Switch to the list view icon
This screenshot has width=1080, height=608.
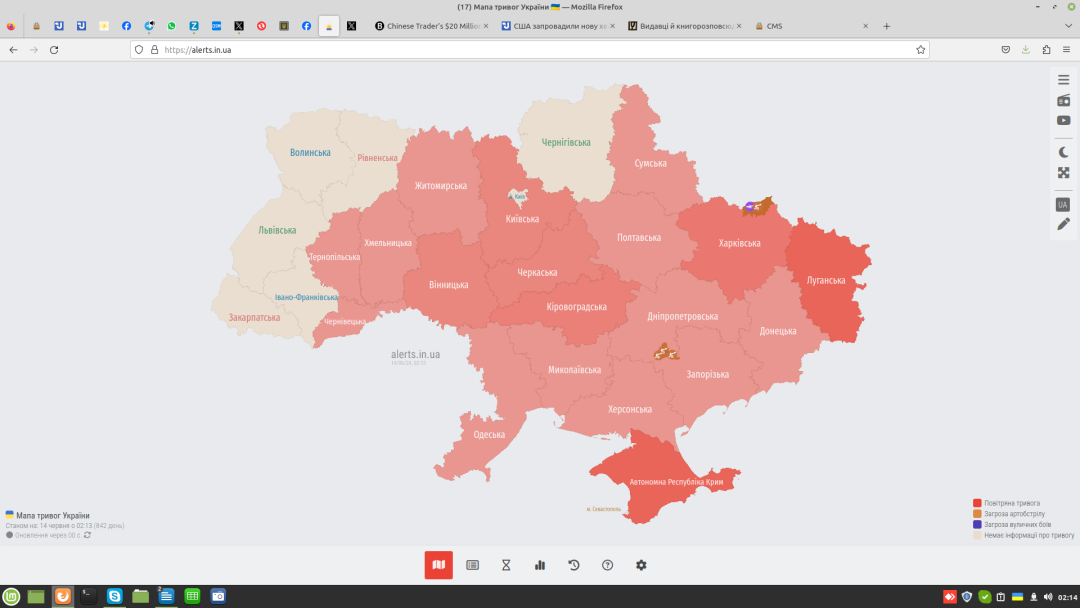(x=472, y=565)
